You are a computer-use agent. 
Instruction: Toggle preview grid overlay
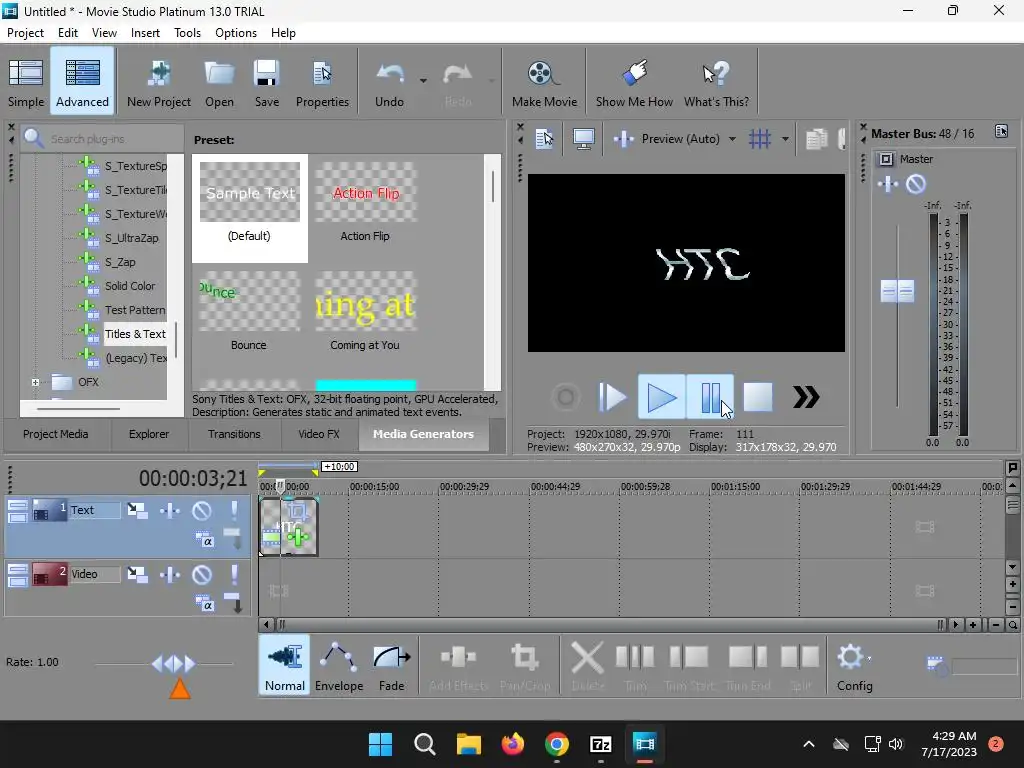click(760, 138)
